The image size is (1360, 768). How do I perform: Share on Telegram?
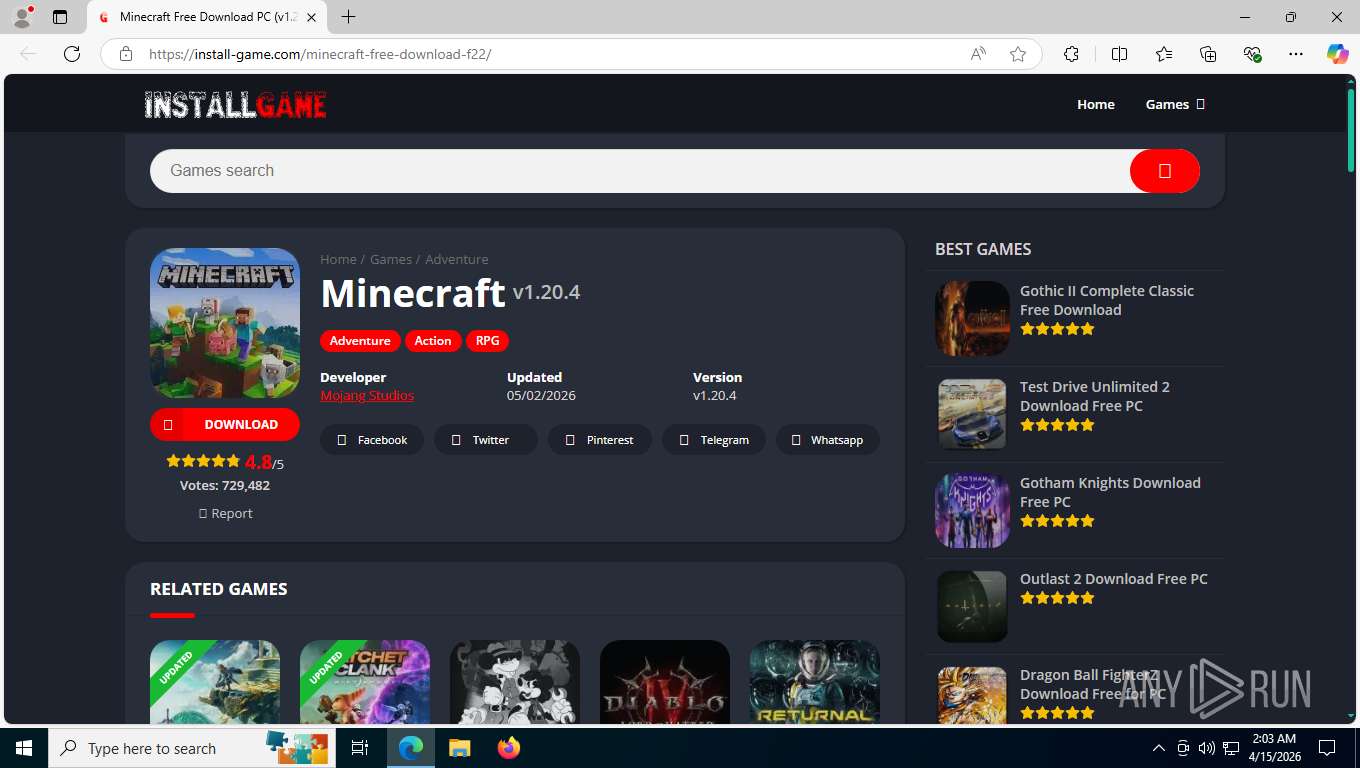(714, 440)
